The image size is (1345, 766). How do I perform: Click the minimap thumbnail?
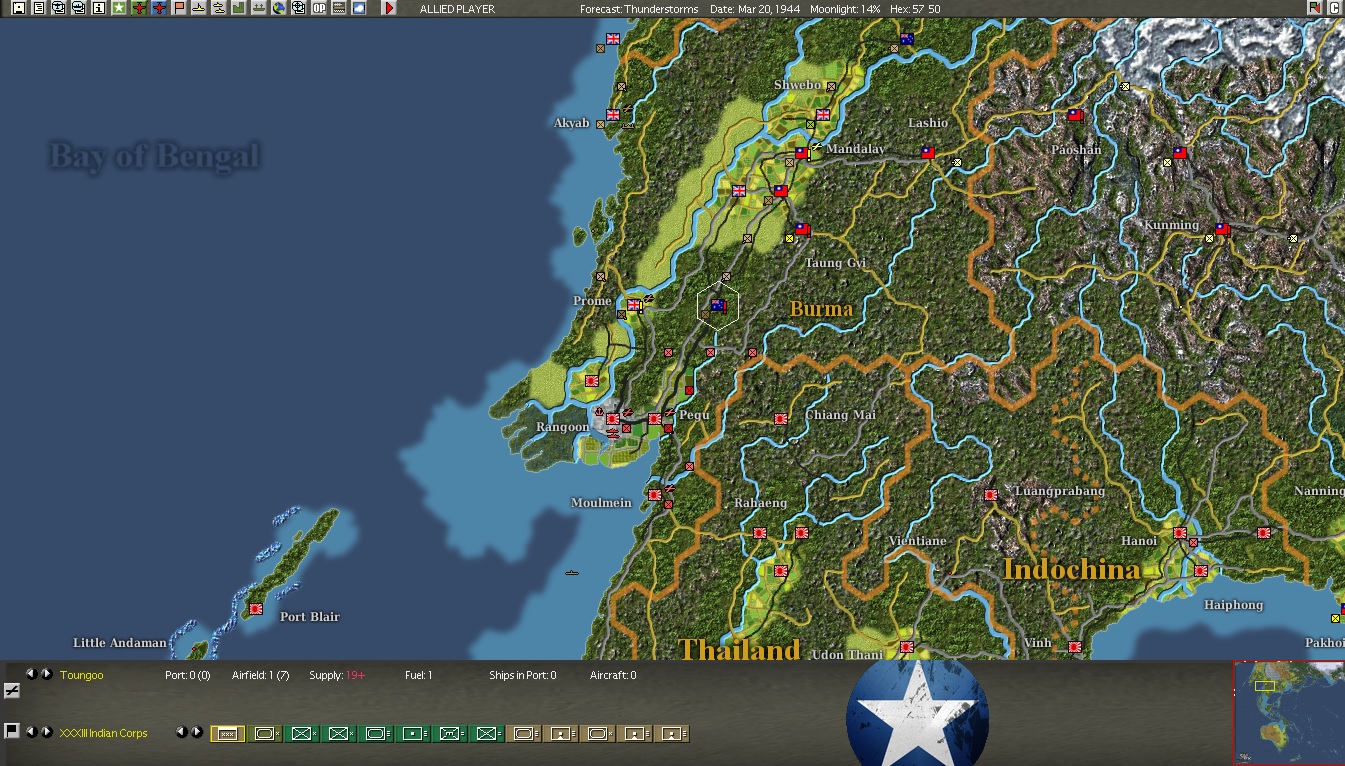[x=1289, y=712]
